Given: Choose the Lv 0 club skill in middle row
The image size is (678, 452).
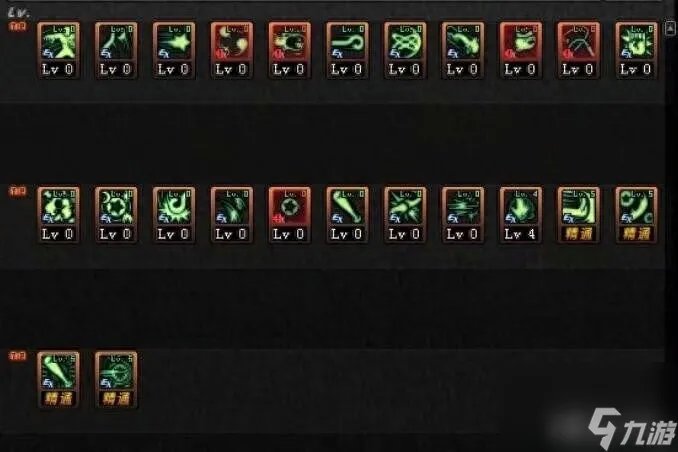Looking at the screenshot, I should pos(347,215).
